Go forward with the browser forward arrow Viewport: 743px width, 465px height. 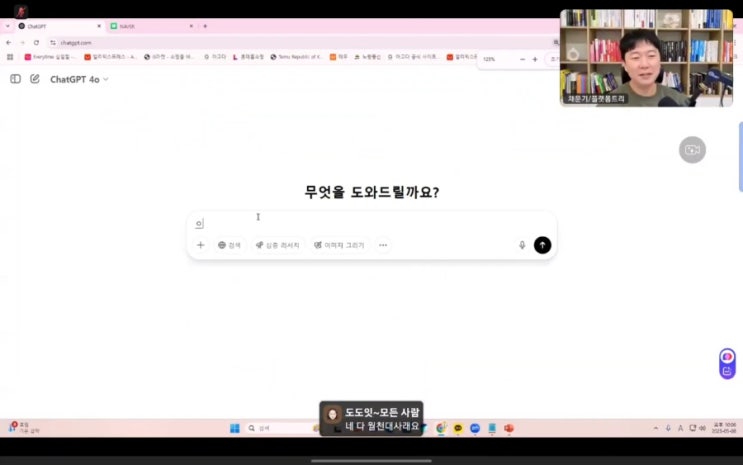point(22,43)
